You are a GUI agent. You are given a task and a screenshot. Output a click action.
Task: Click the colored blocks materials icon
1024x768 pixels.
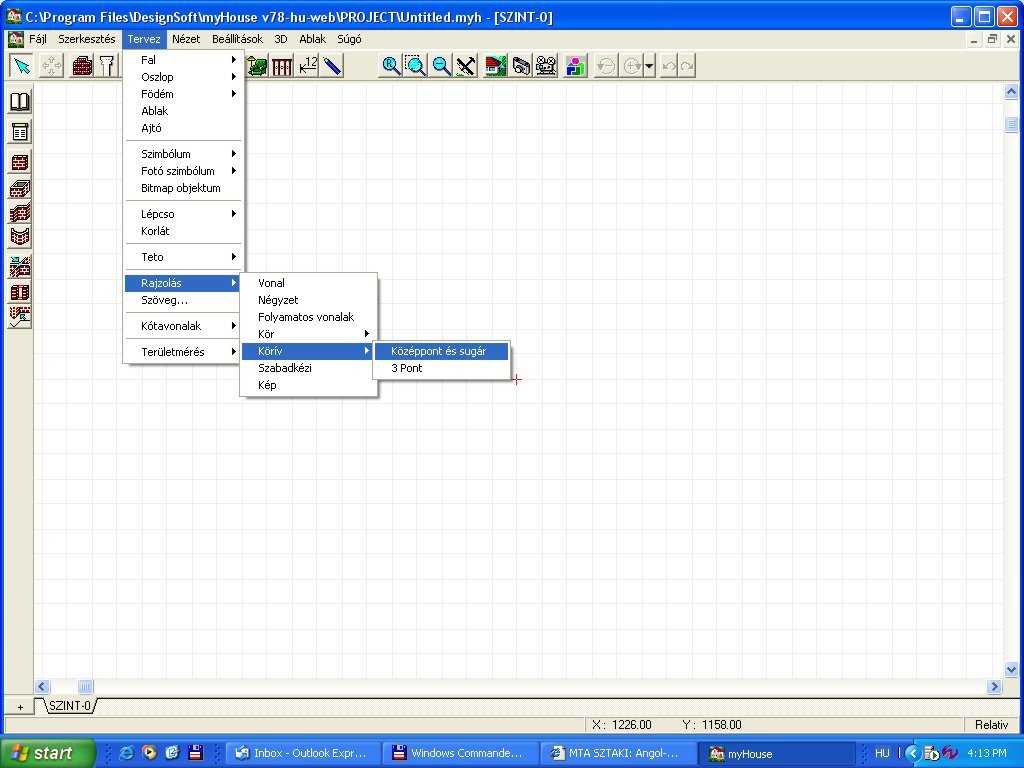tap(576, 66)
